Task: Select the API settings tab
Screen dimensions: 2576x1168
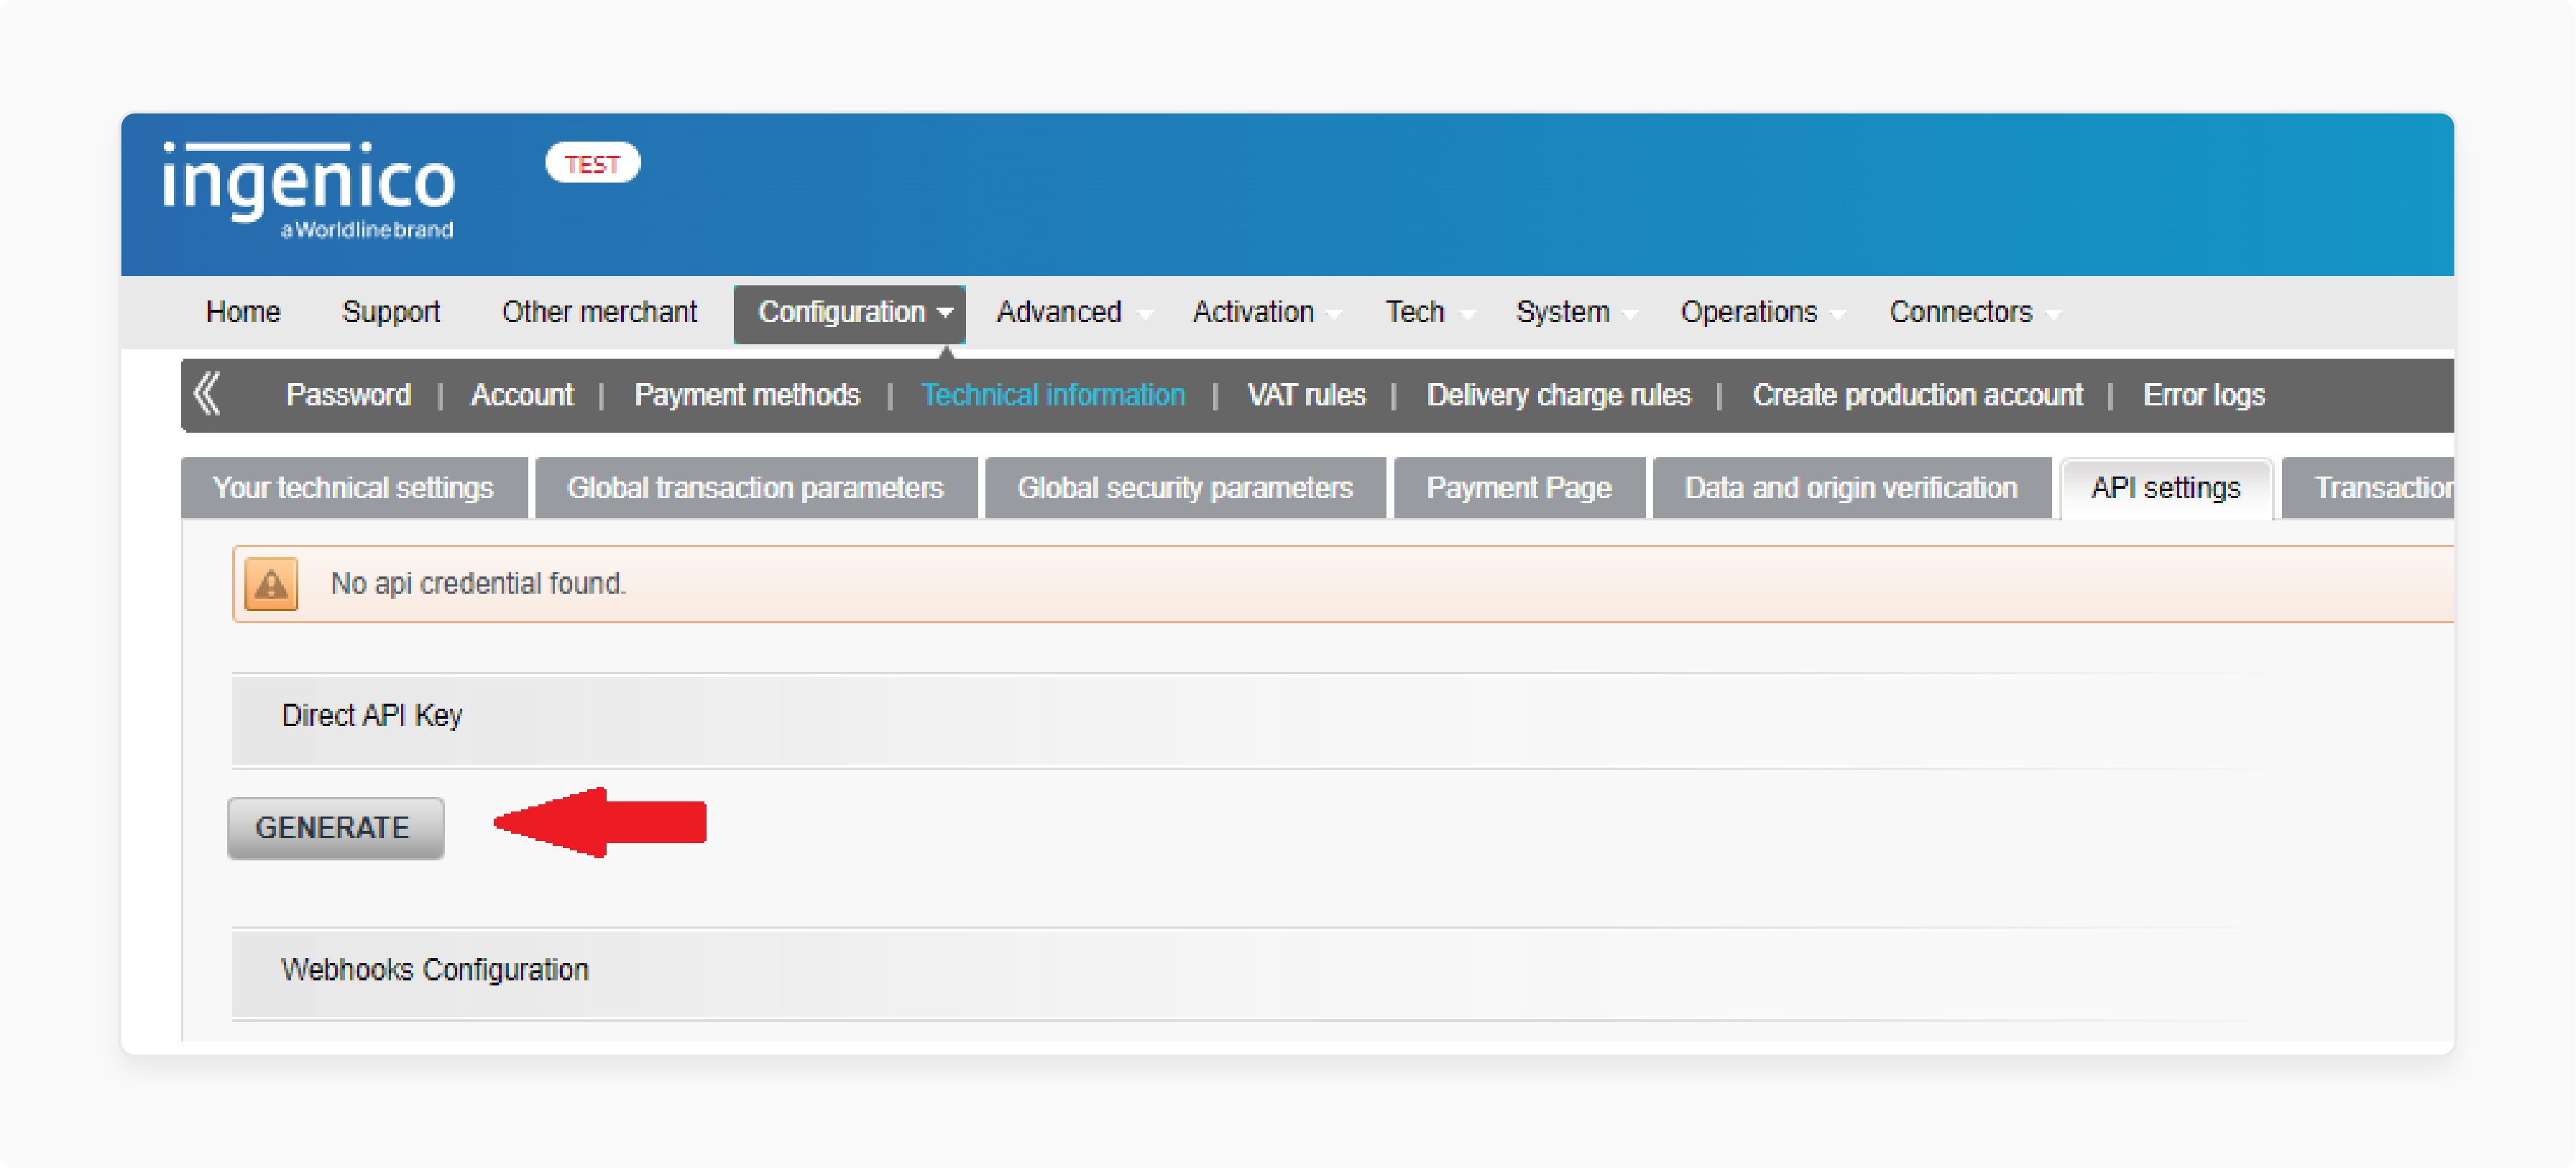Action: [2166, 488]
